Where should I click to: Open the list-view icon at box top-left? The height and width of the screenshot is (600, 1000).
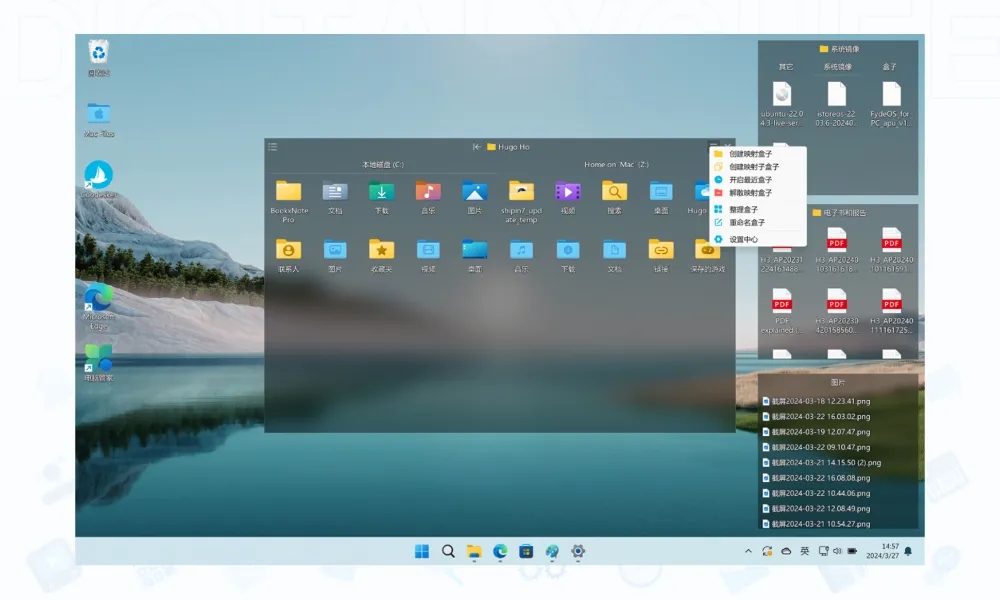pos(273,147)
